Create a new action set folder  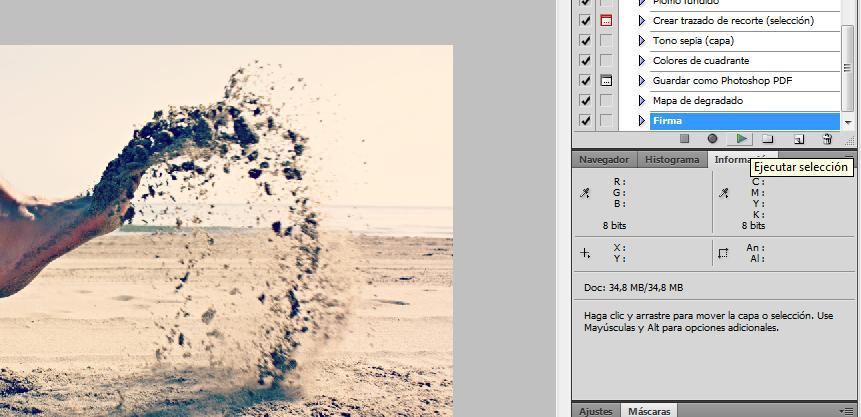[768, 139]
